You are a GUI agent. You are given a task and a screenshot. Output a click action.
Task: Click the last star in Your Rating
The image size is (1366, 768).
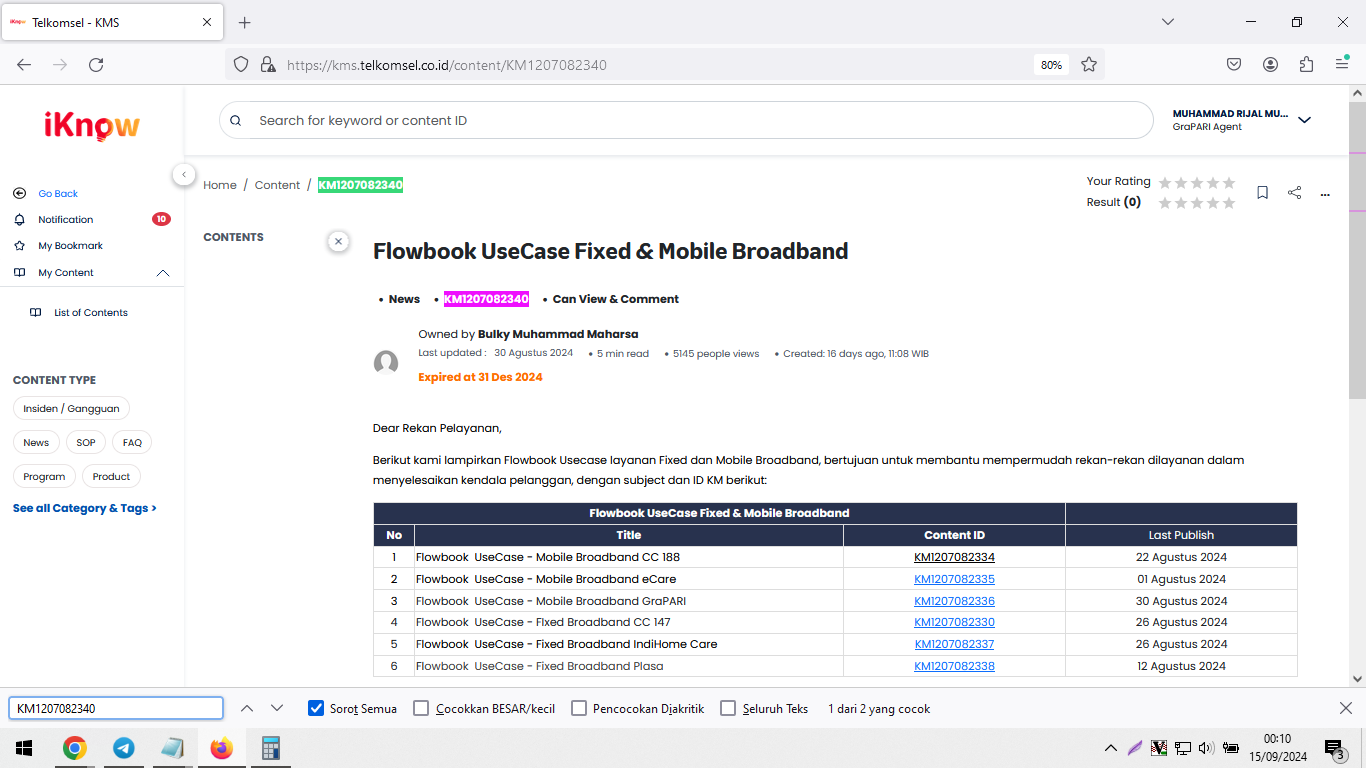(1229, 182)
